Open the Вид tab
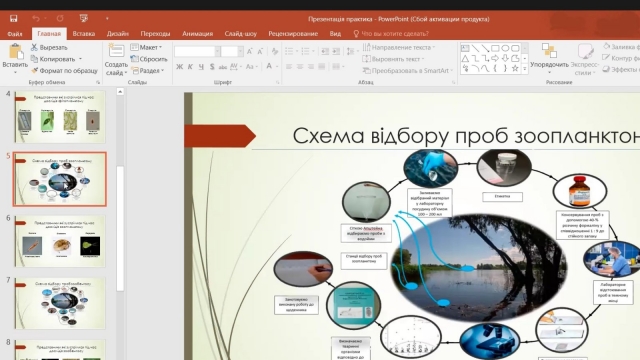The width and height of the screenshot is (640, 360). coord(335,34)
